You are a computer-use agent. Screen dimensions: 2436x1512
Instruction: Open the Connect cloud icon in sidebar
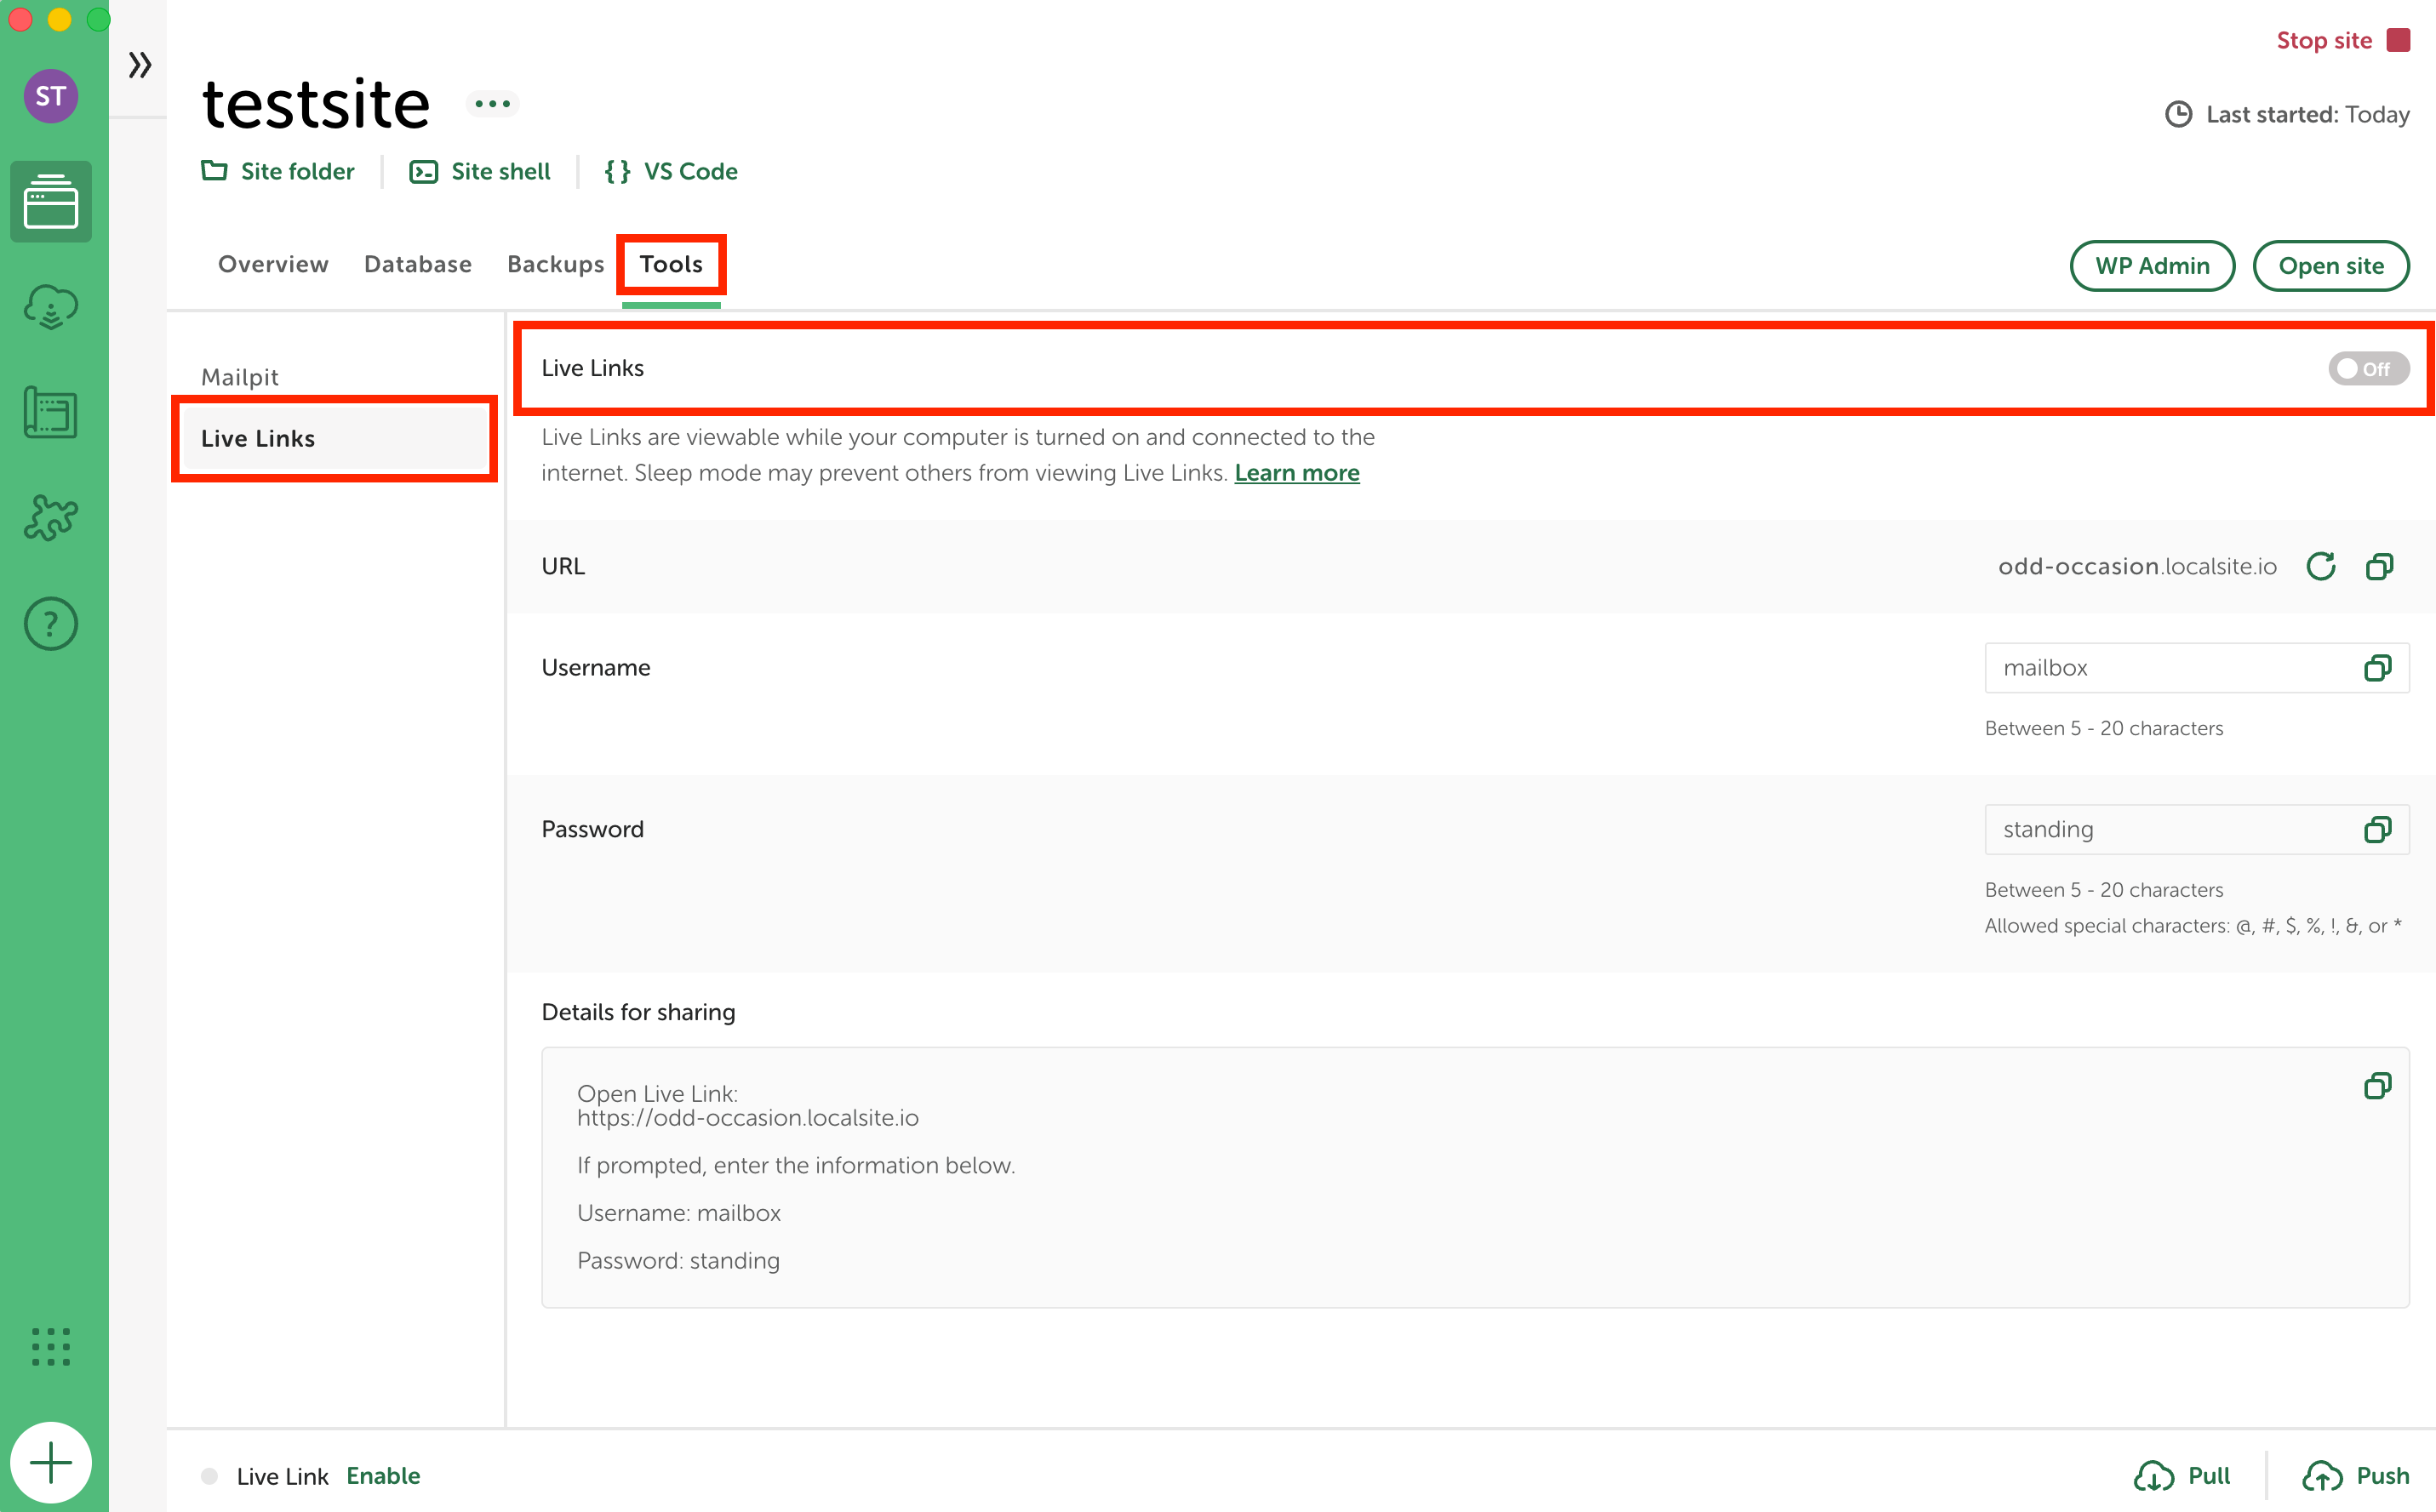click(51, 307)
